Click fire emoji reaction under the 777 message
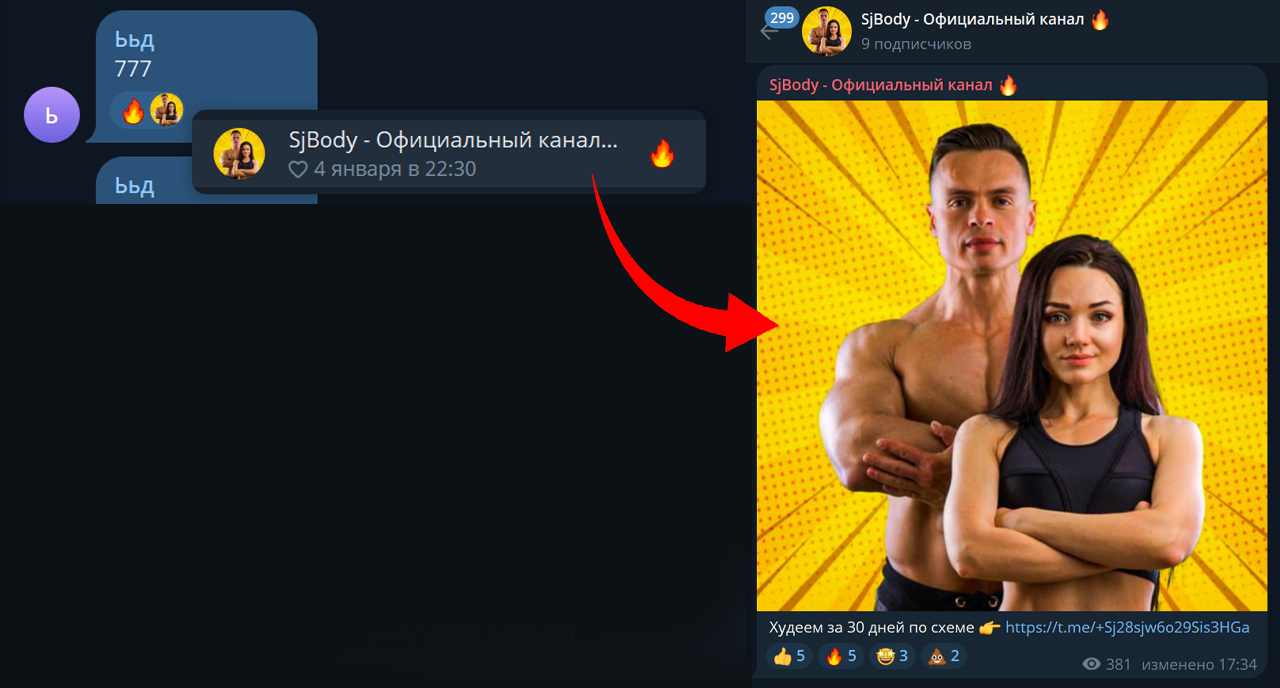Viewport: 1280px width, 688px height. tap(133, 110)
